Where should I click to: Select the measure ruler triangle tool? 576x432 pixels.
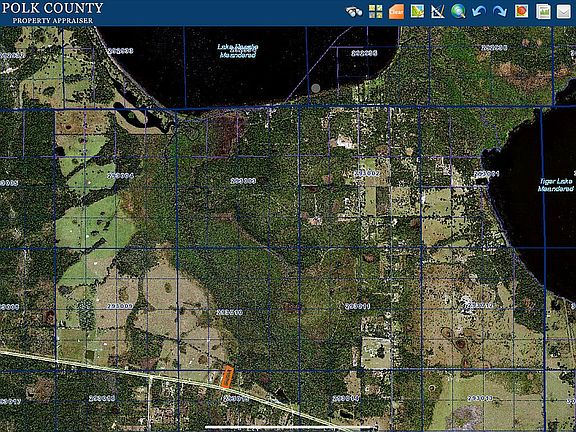pyautogui.click(x=438, y=11)
